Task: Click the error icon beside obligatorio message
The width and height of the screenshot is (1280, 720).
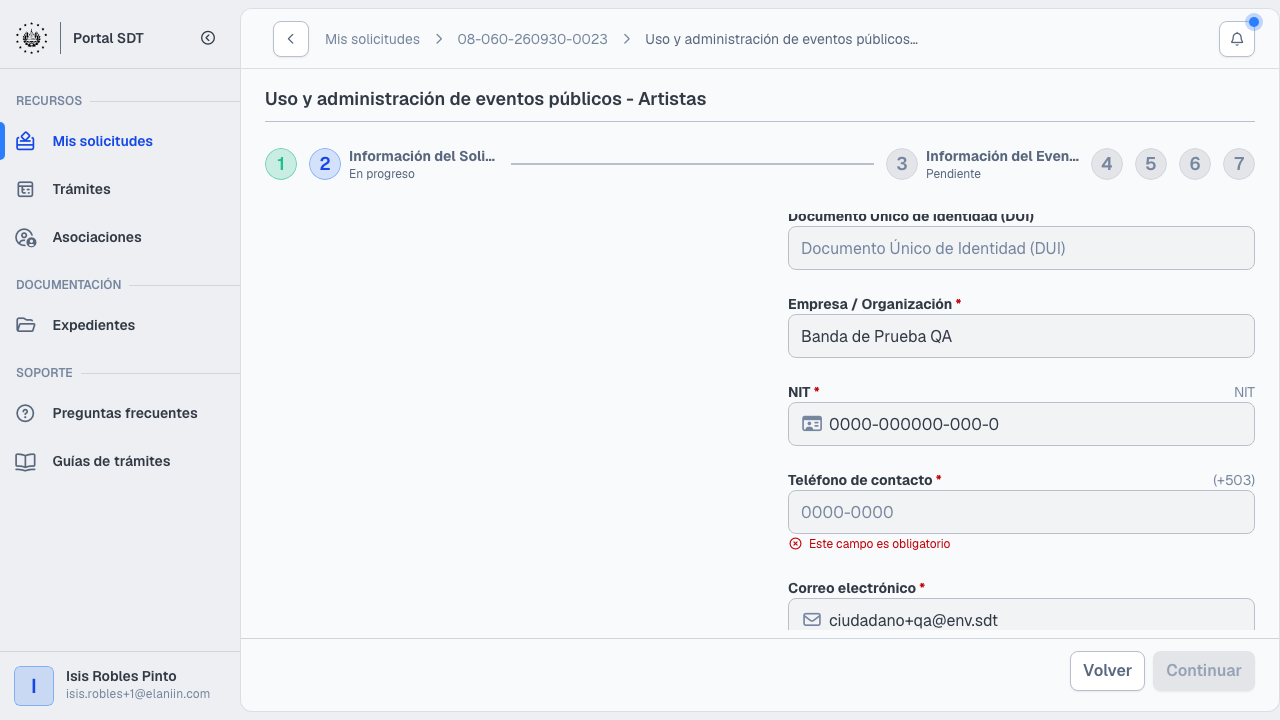Action: [796, 544]
